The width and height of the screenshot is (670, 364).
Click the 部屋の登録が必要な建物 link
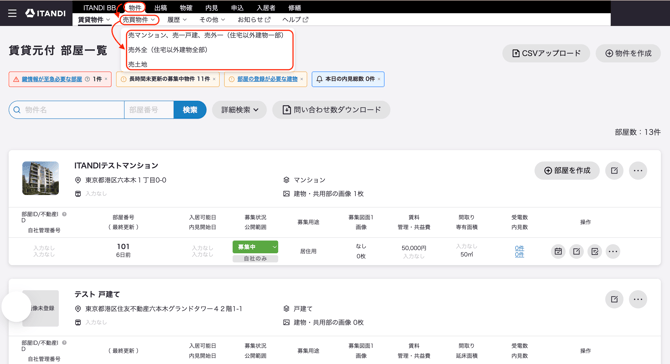pyautogui.click(x=267, y=79)
